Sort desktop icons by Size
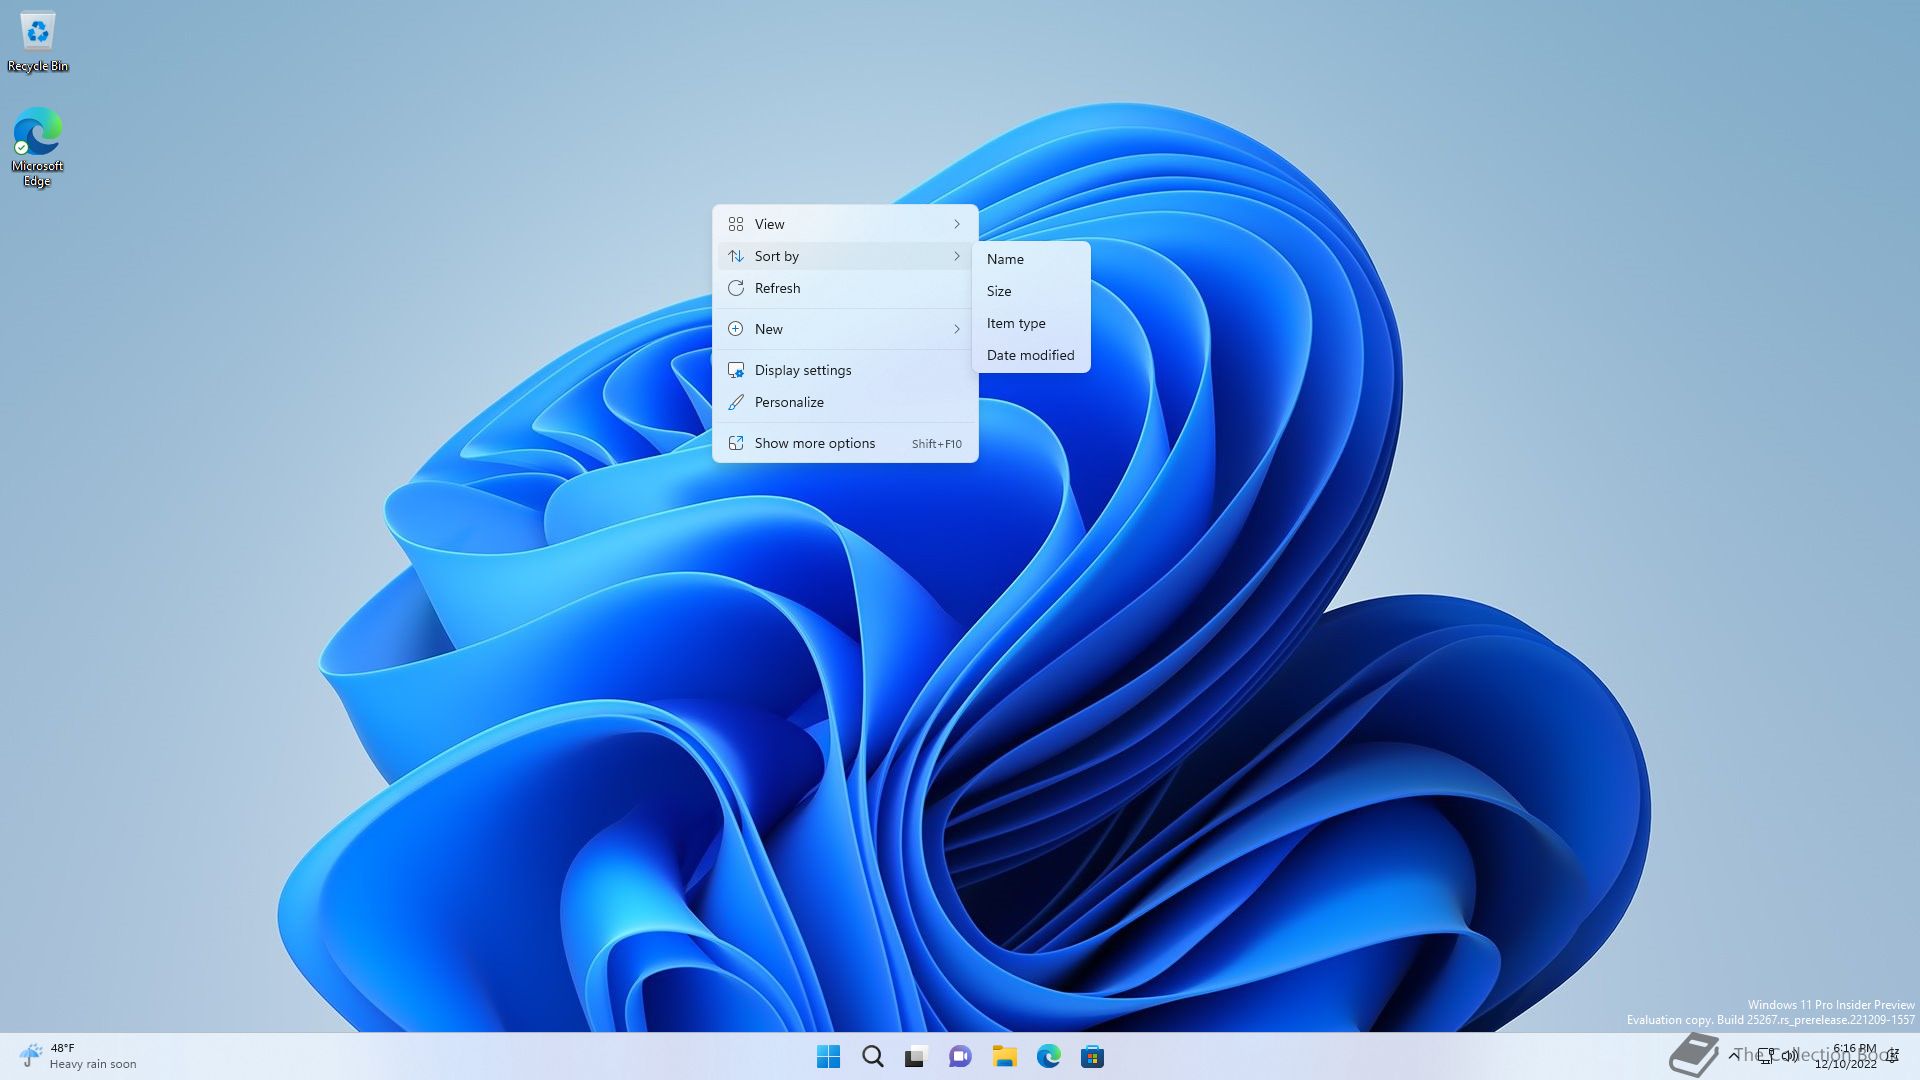Image resolution: width=1920 pixels, height=1080 pixels. pos(1031,291)
